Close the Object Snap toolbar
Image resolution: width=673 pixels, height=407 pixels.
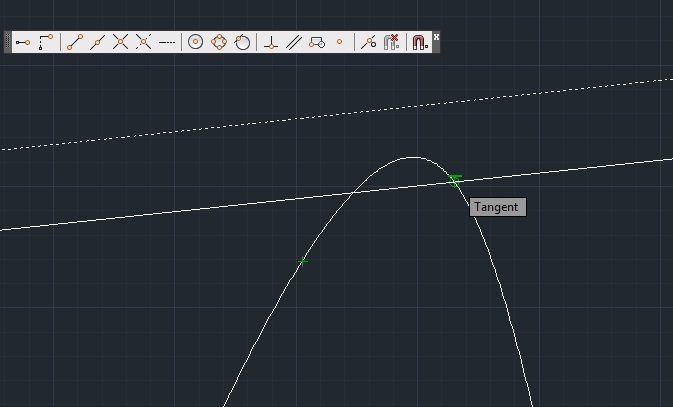tap(437, 37)
